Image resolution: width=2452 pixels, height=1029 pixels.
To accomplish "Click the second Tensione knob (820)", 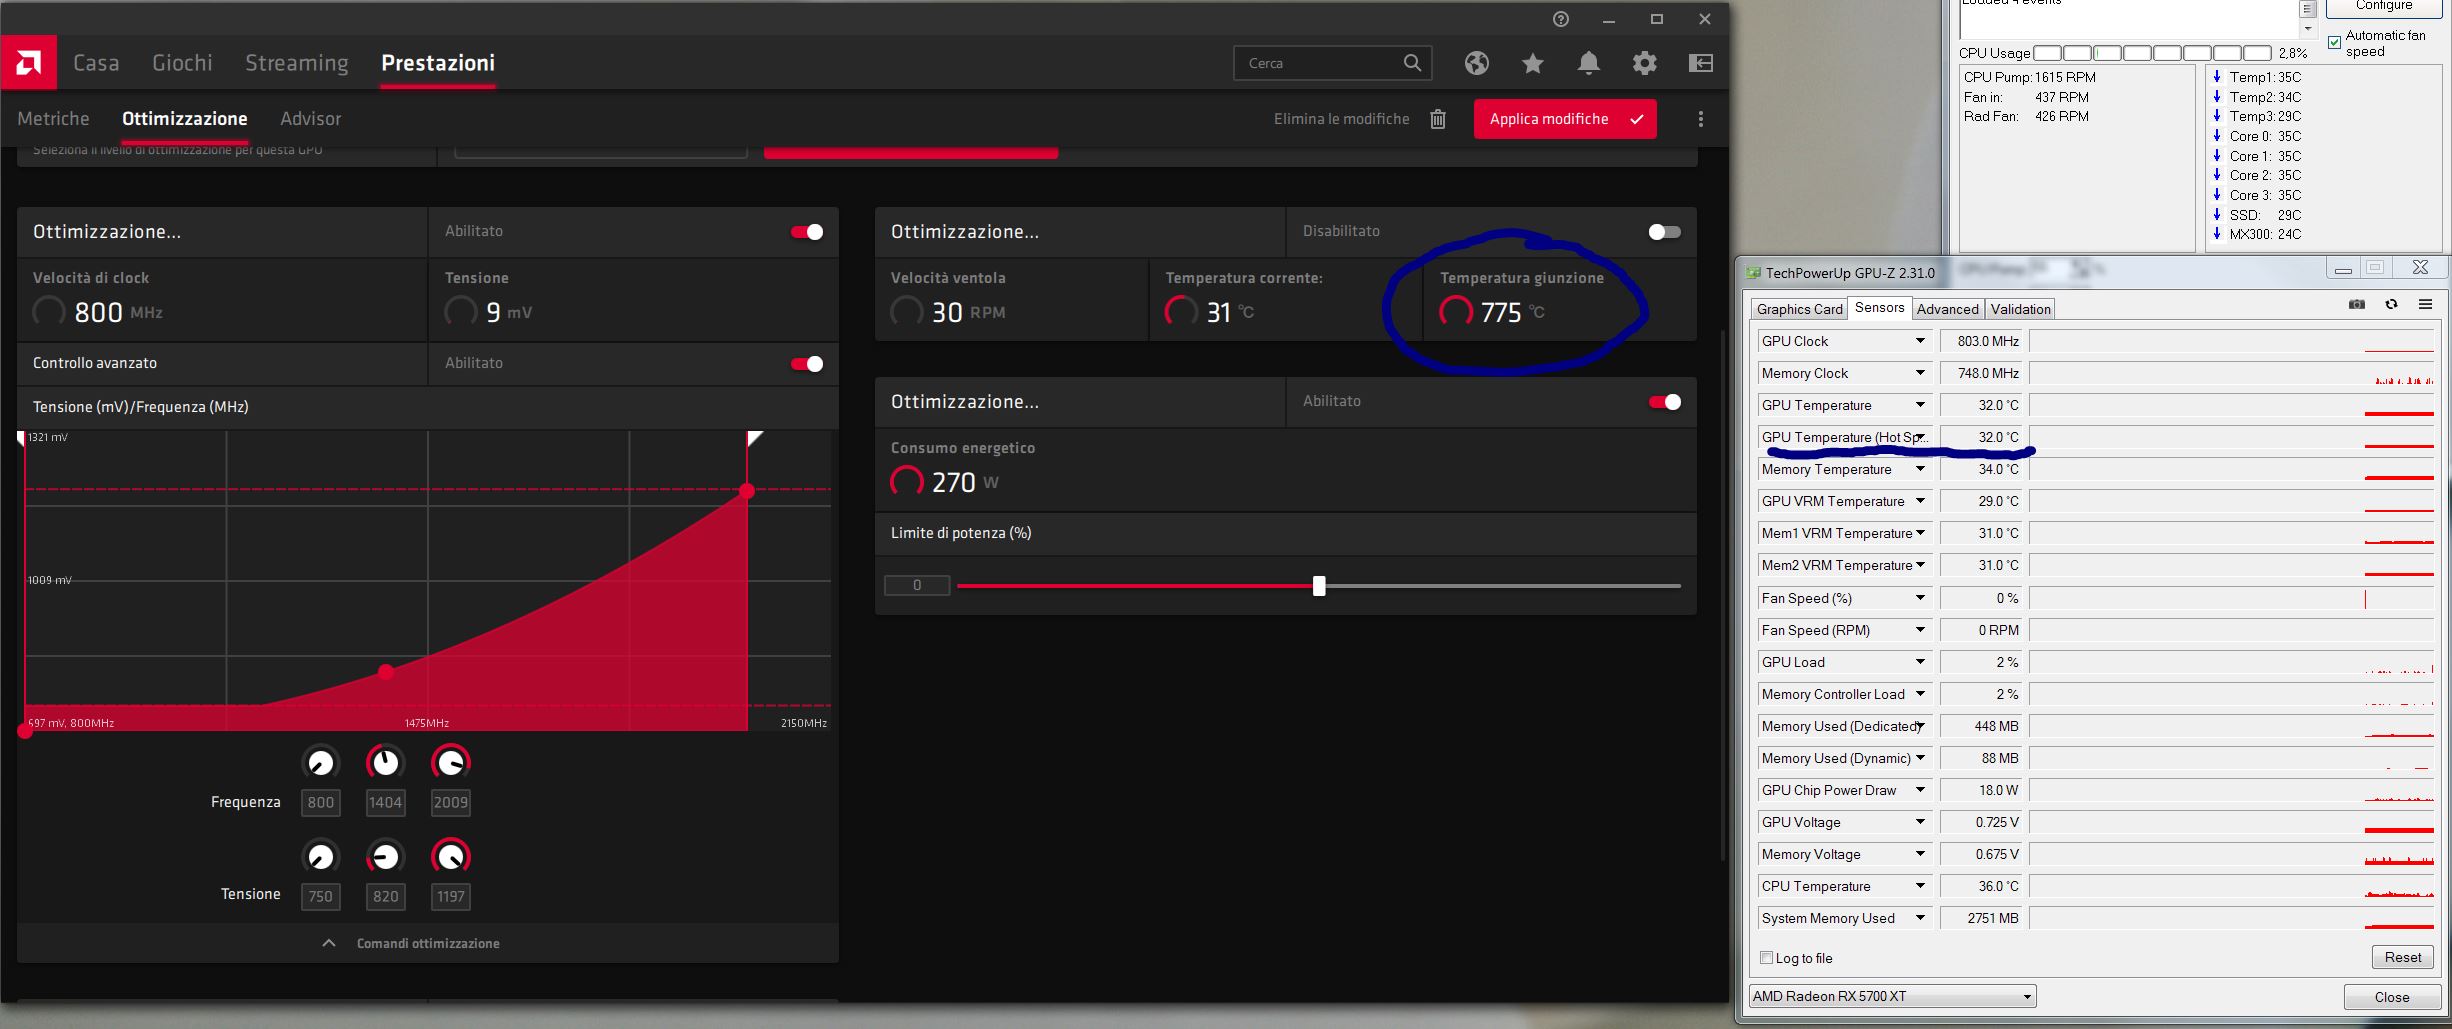I will coord(385,857).
